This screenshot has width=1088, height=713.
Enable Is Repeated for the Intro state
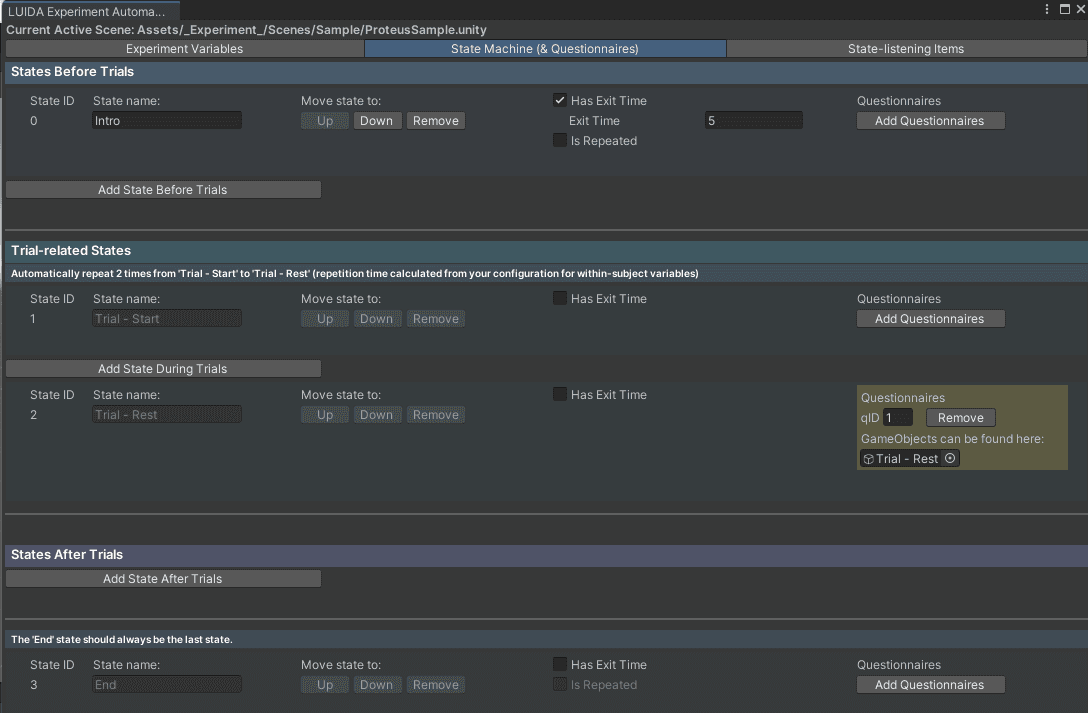pos(559,140)
